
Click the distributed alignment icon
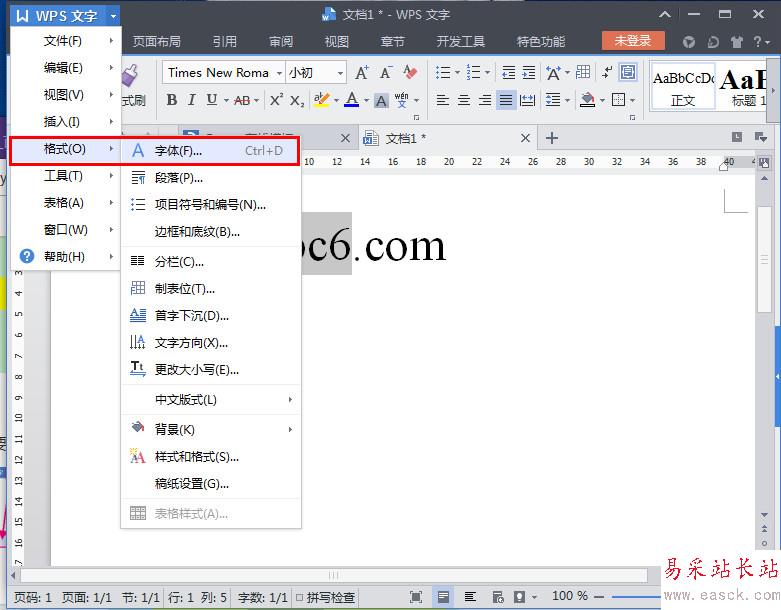[527, 101]
